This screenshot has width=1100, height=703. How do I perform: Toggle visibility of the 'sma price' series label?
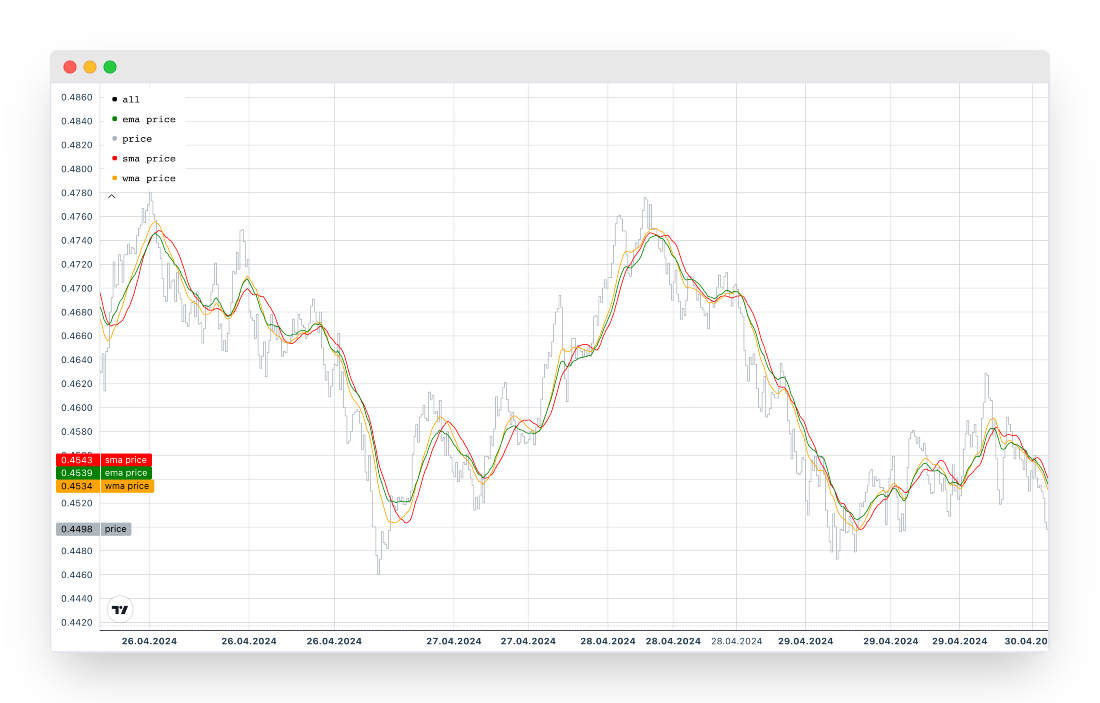click(148, 158)
